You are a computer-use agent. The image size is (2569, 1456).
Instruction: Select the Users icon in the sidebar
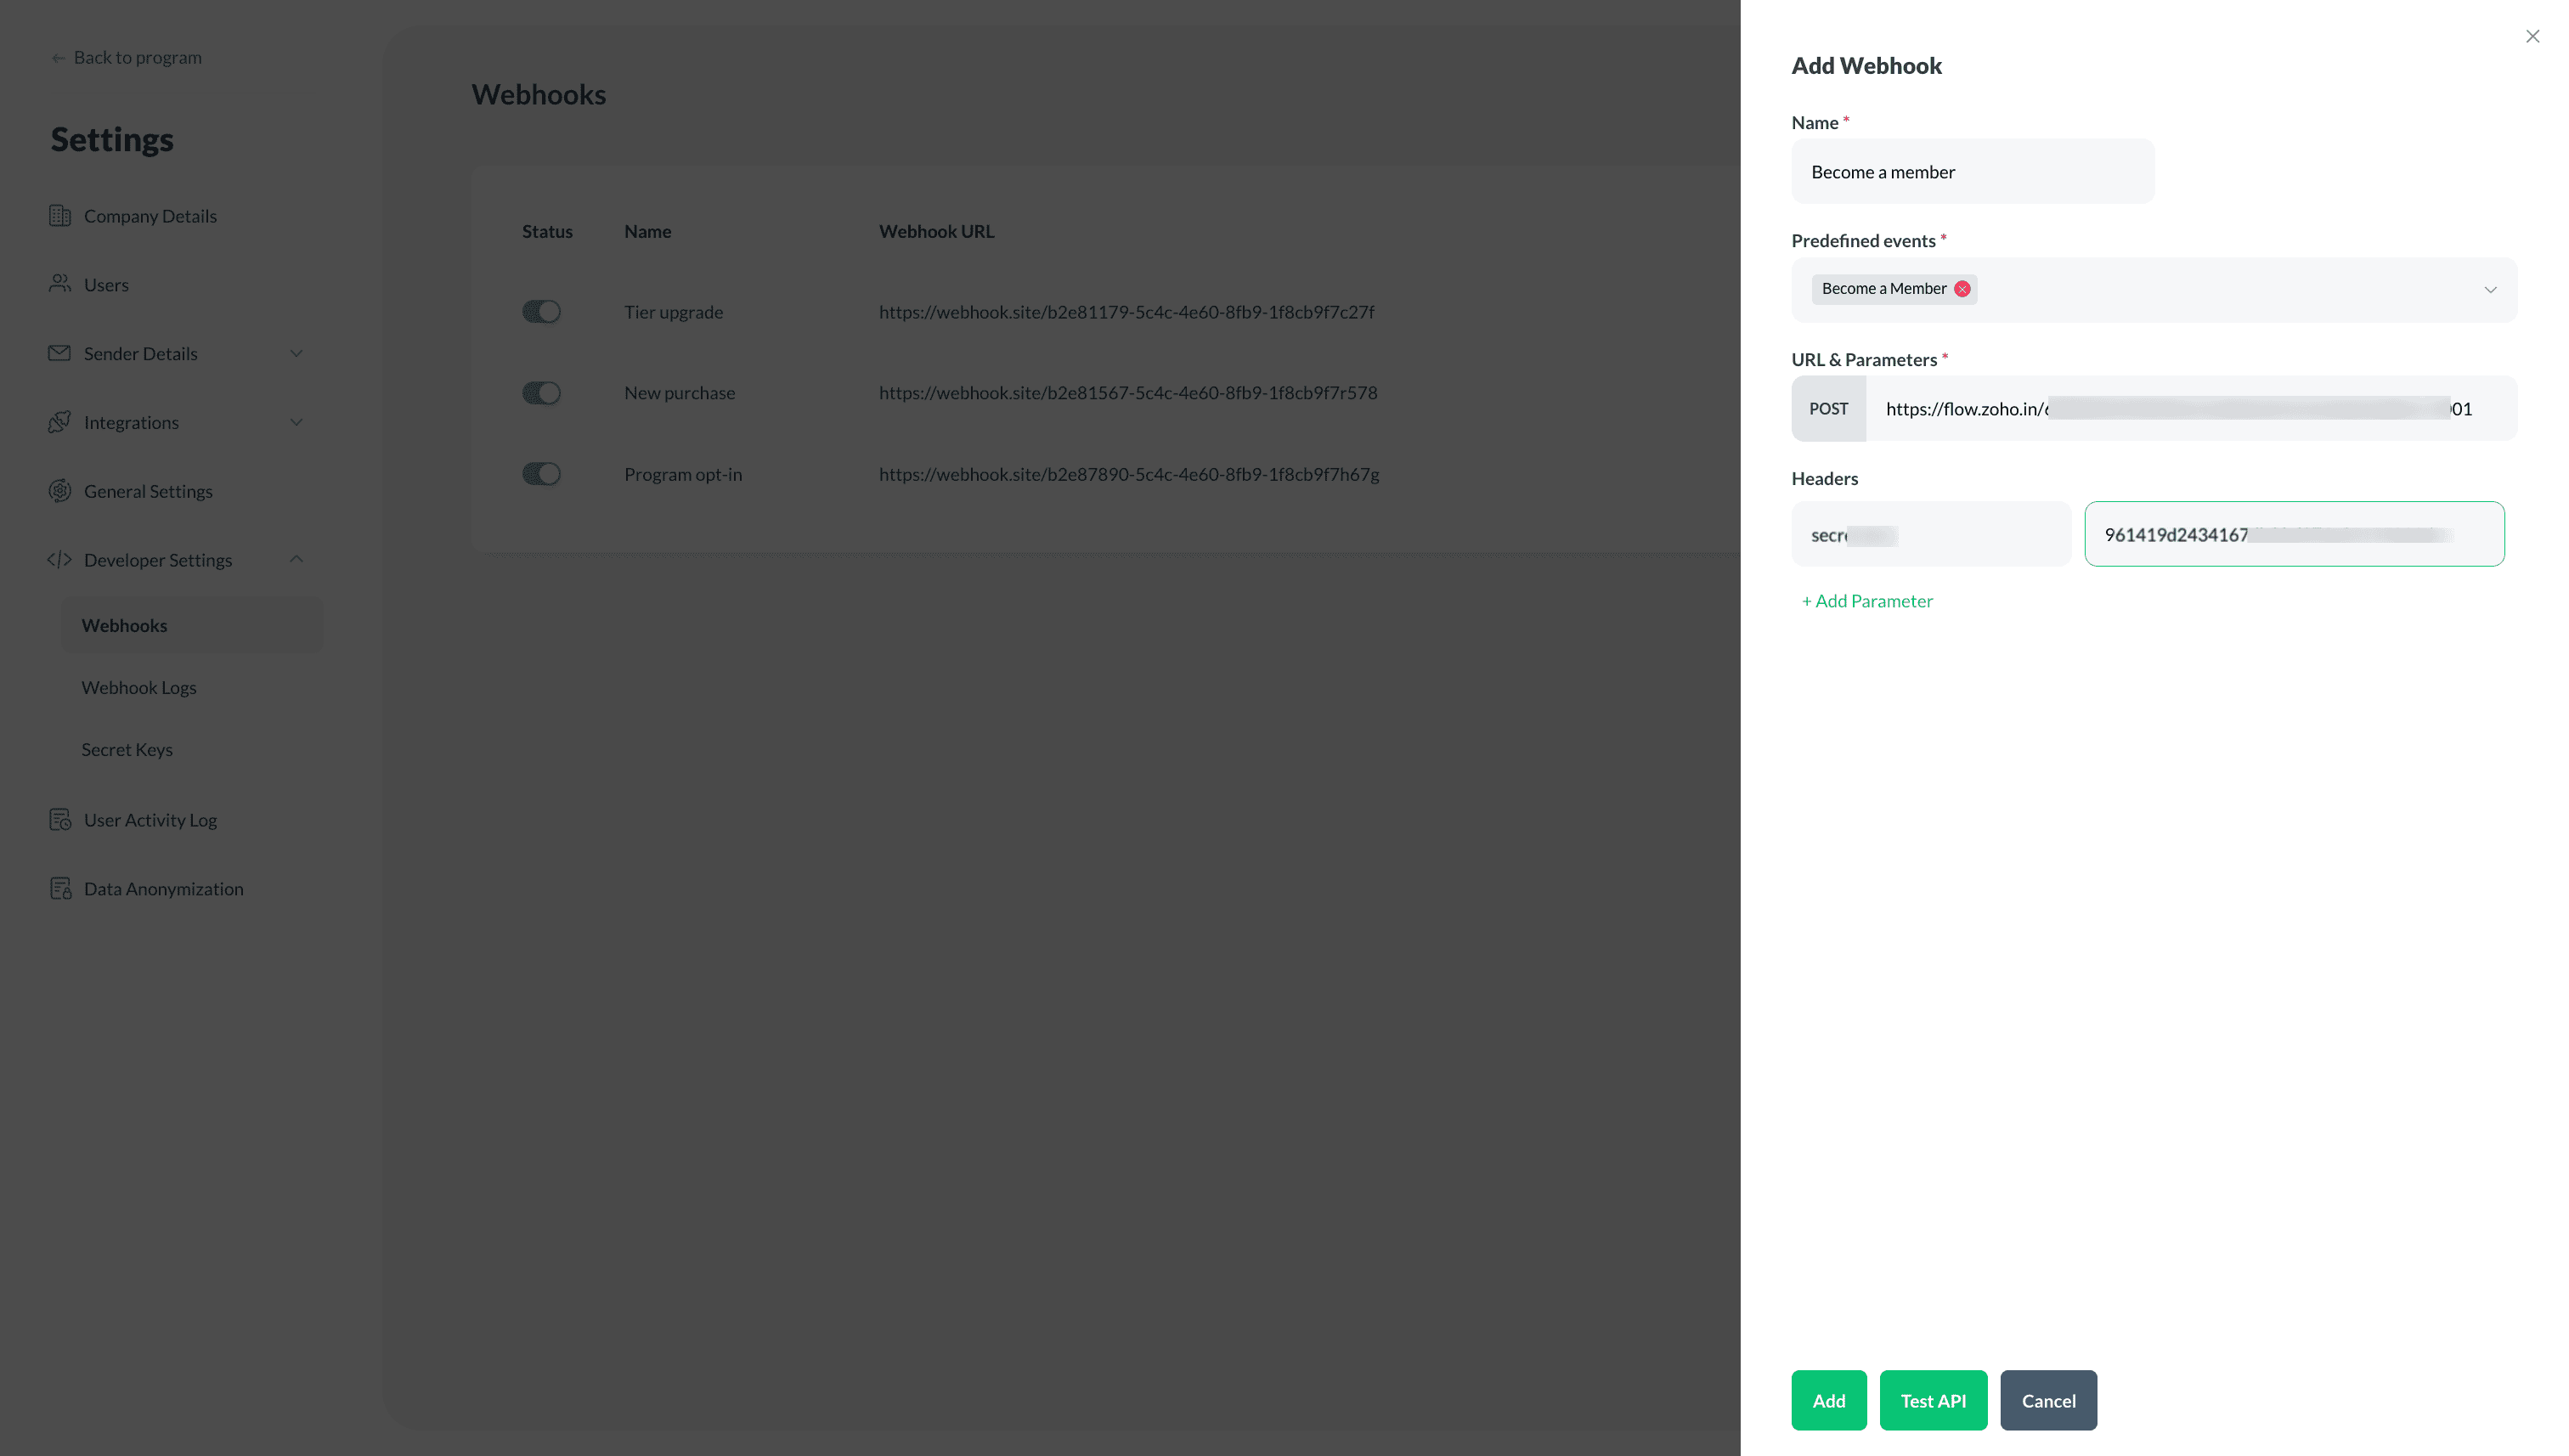coord(60,284)
